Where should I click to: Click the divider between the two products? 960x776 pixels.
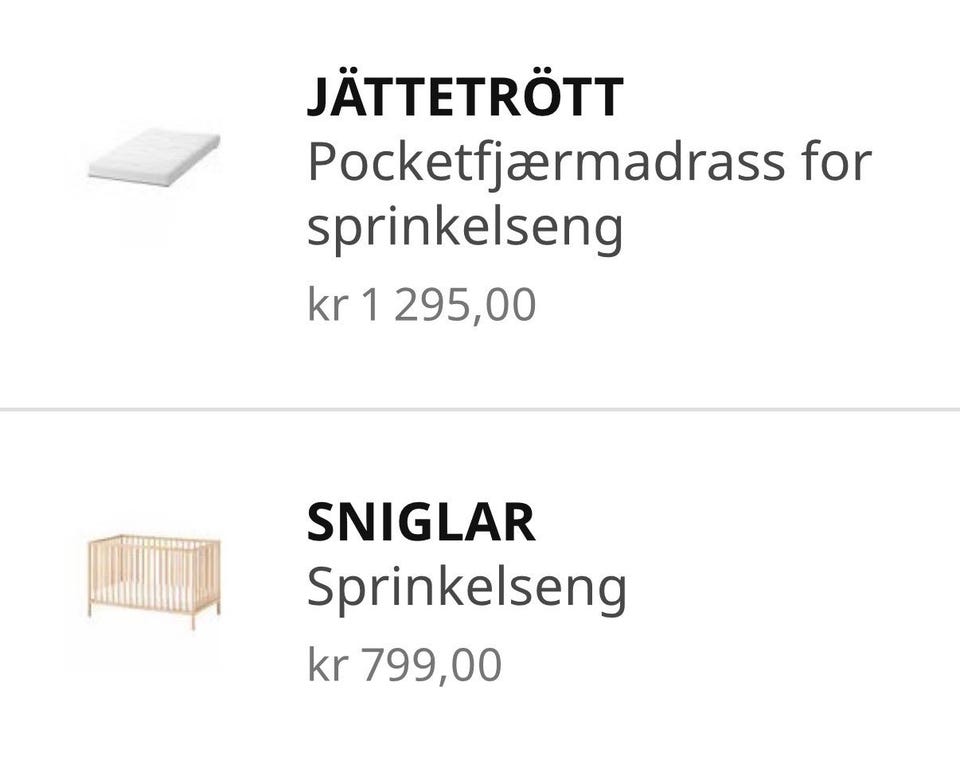click(480, 409)
